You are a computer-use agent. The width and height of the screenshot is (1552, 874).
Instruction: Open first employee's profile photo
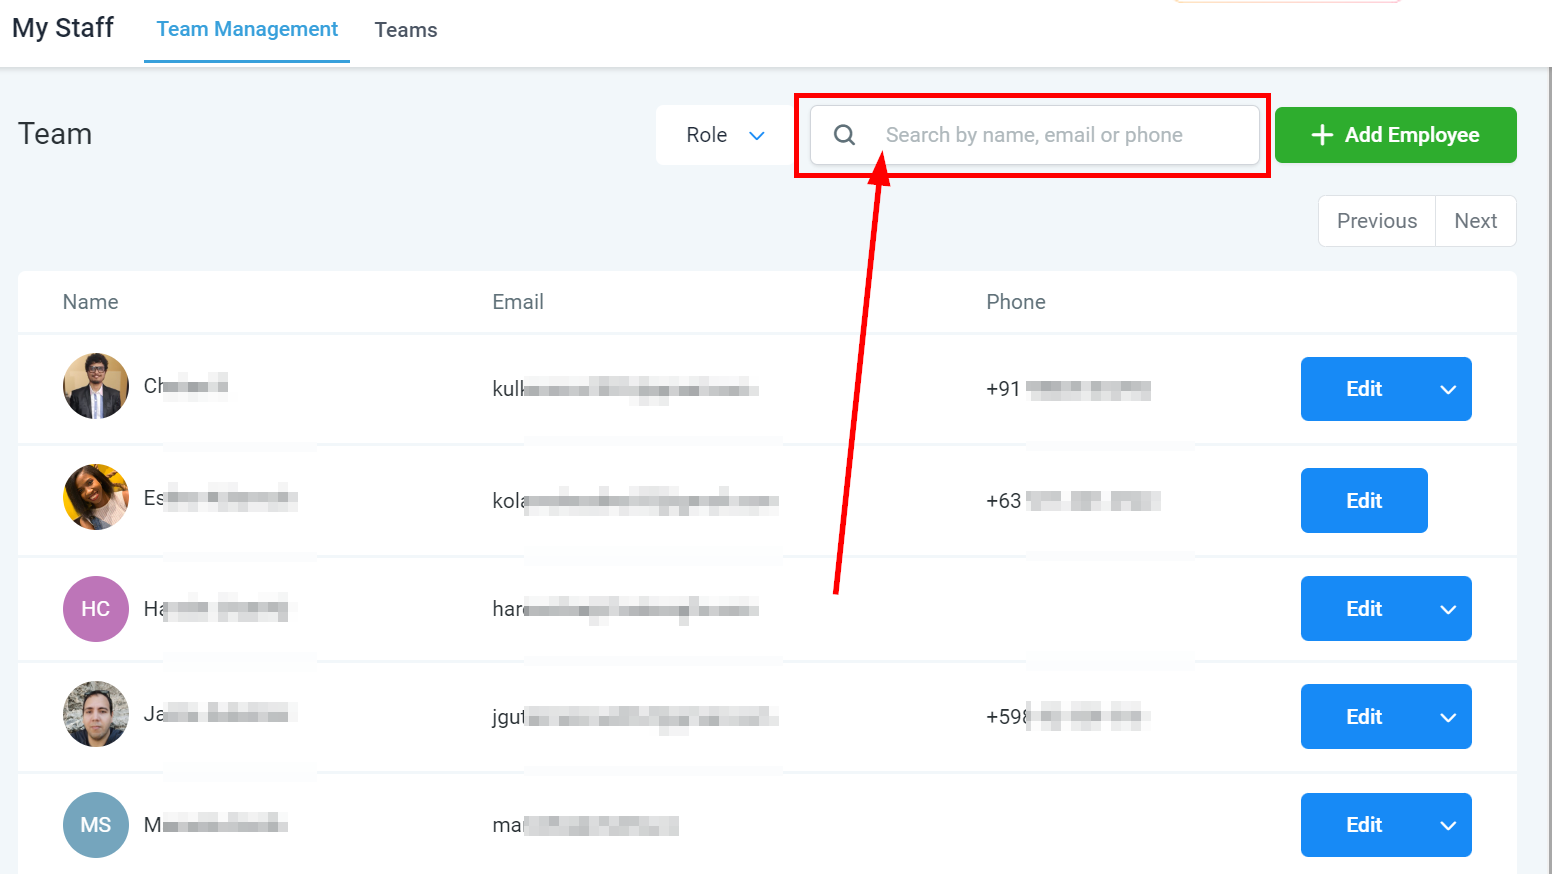point(96,386)
